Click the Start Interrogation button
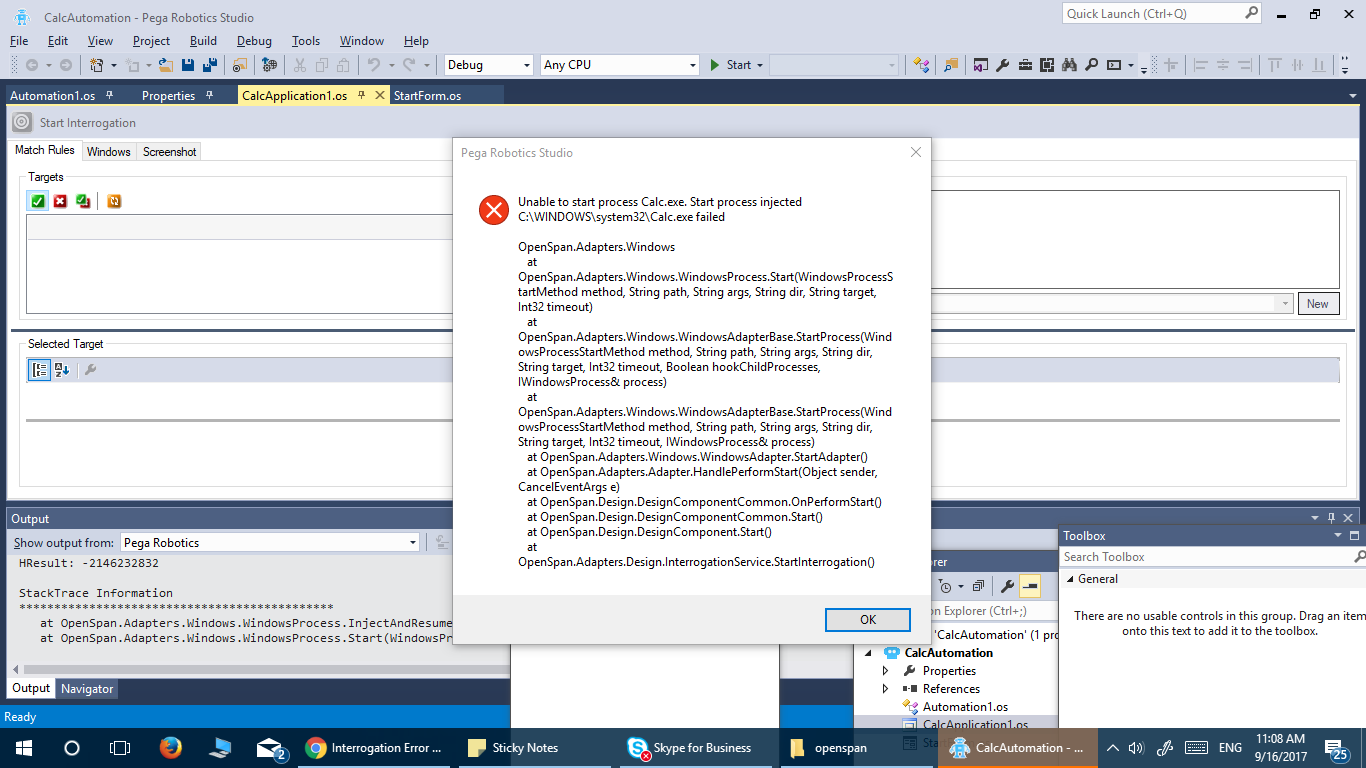1366x768 pixels. pos(74,123)
